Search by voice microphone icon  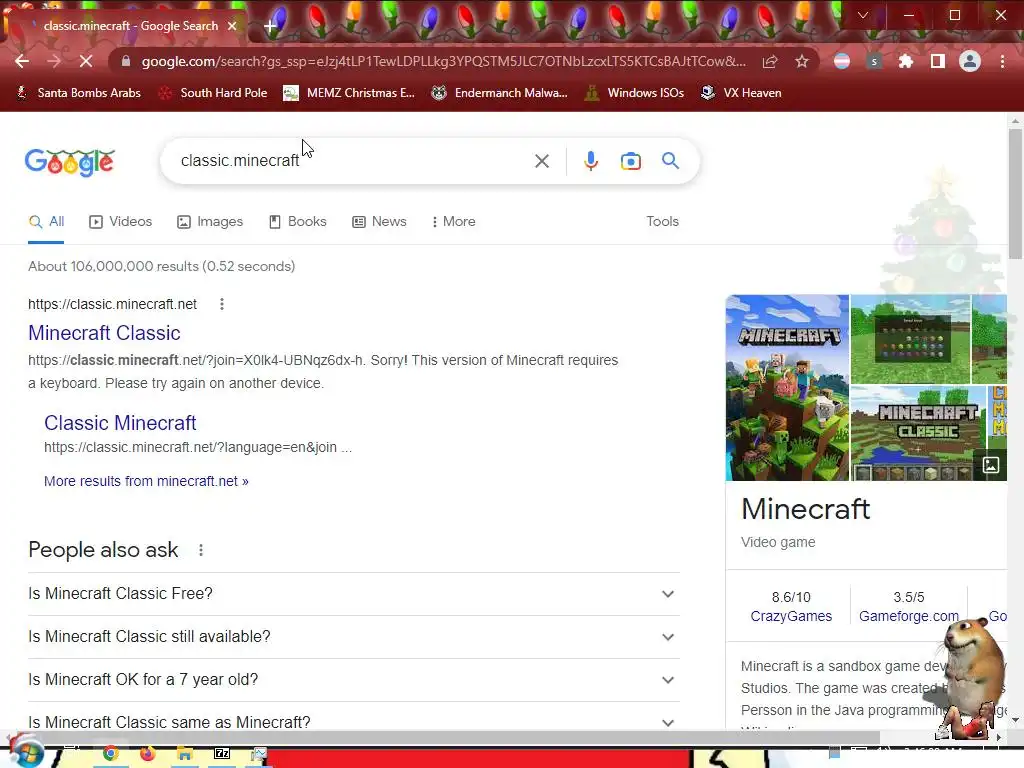coord(591,161)
